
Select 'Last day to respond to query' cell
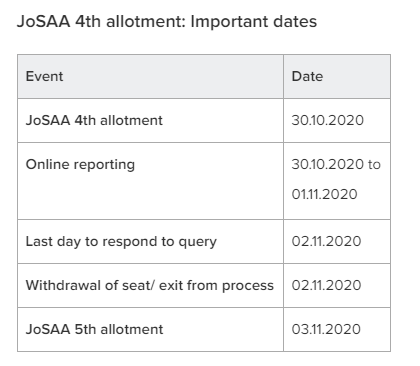pos(150,241)
